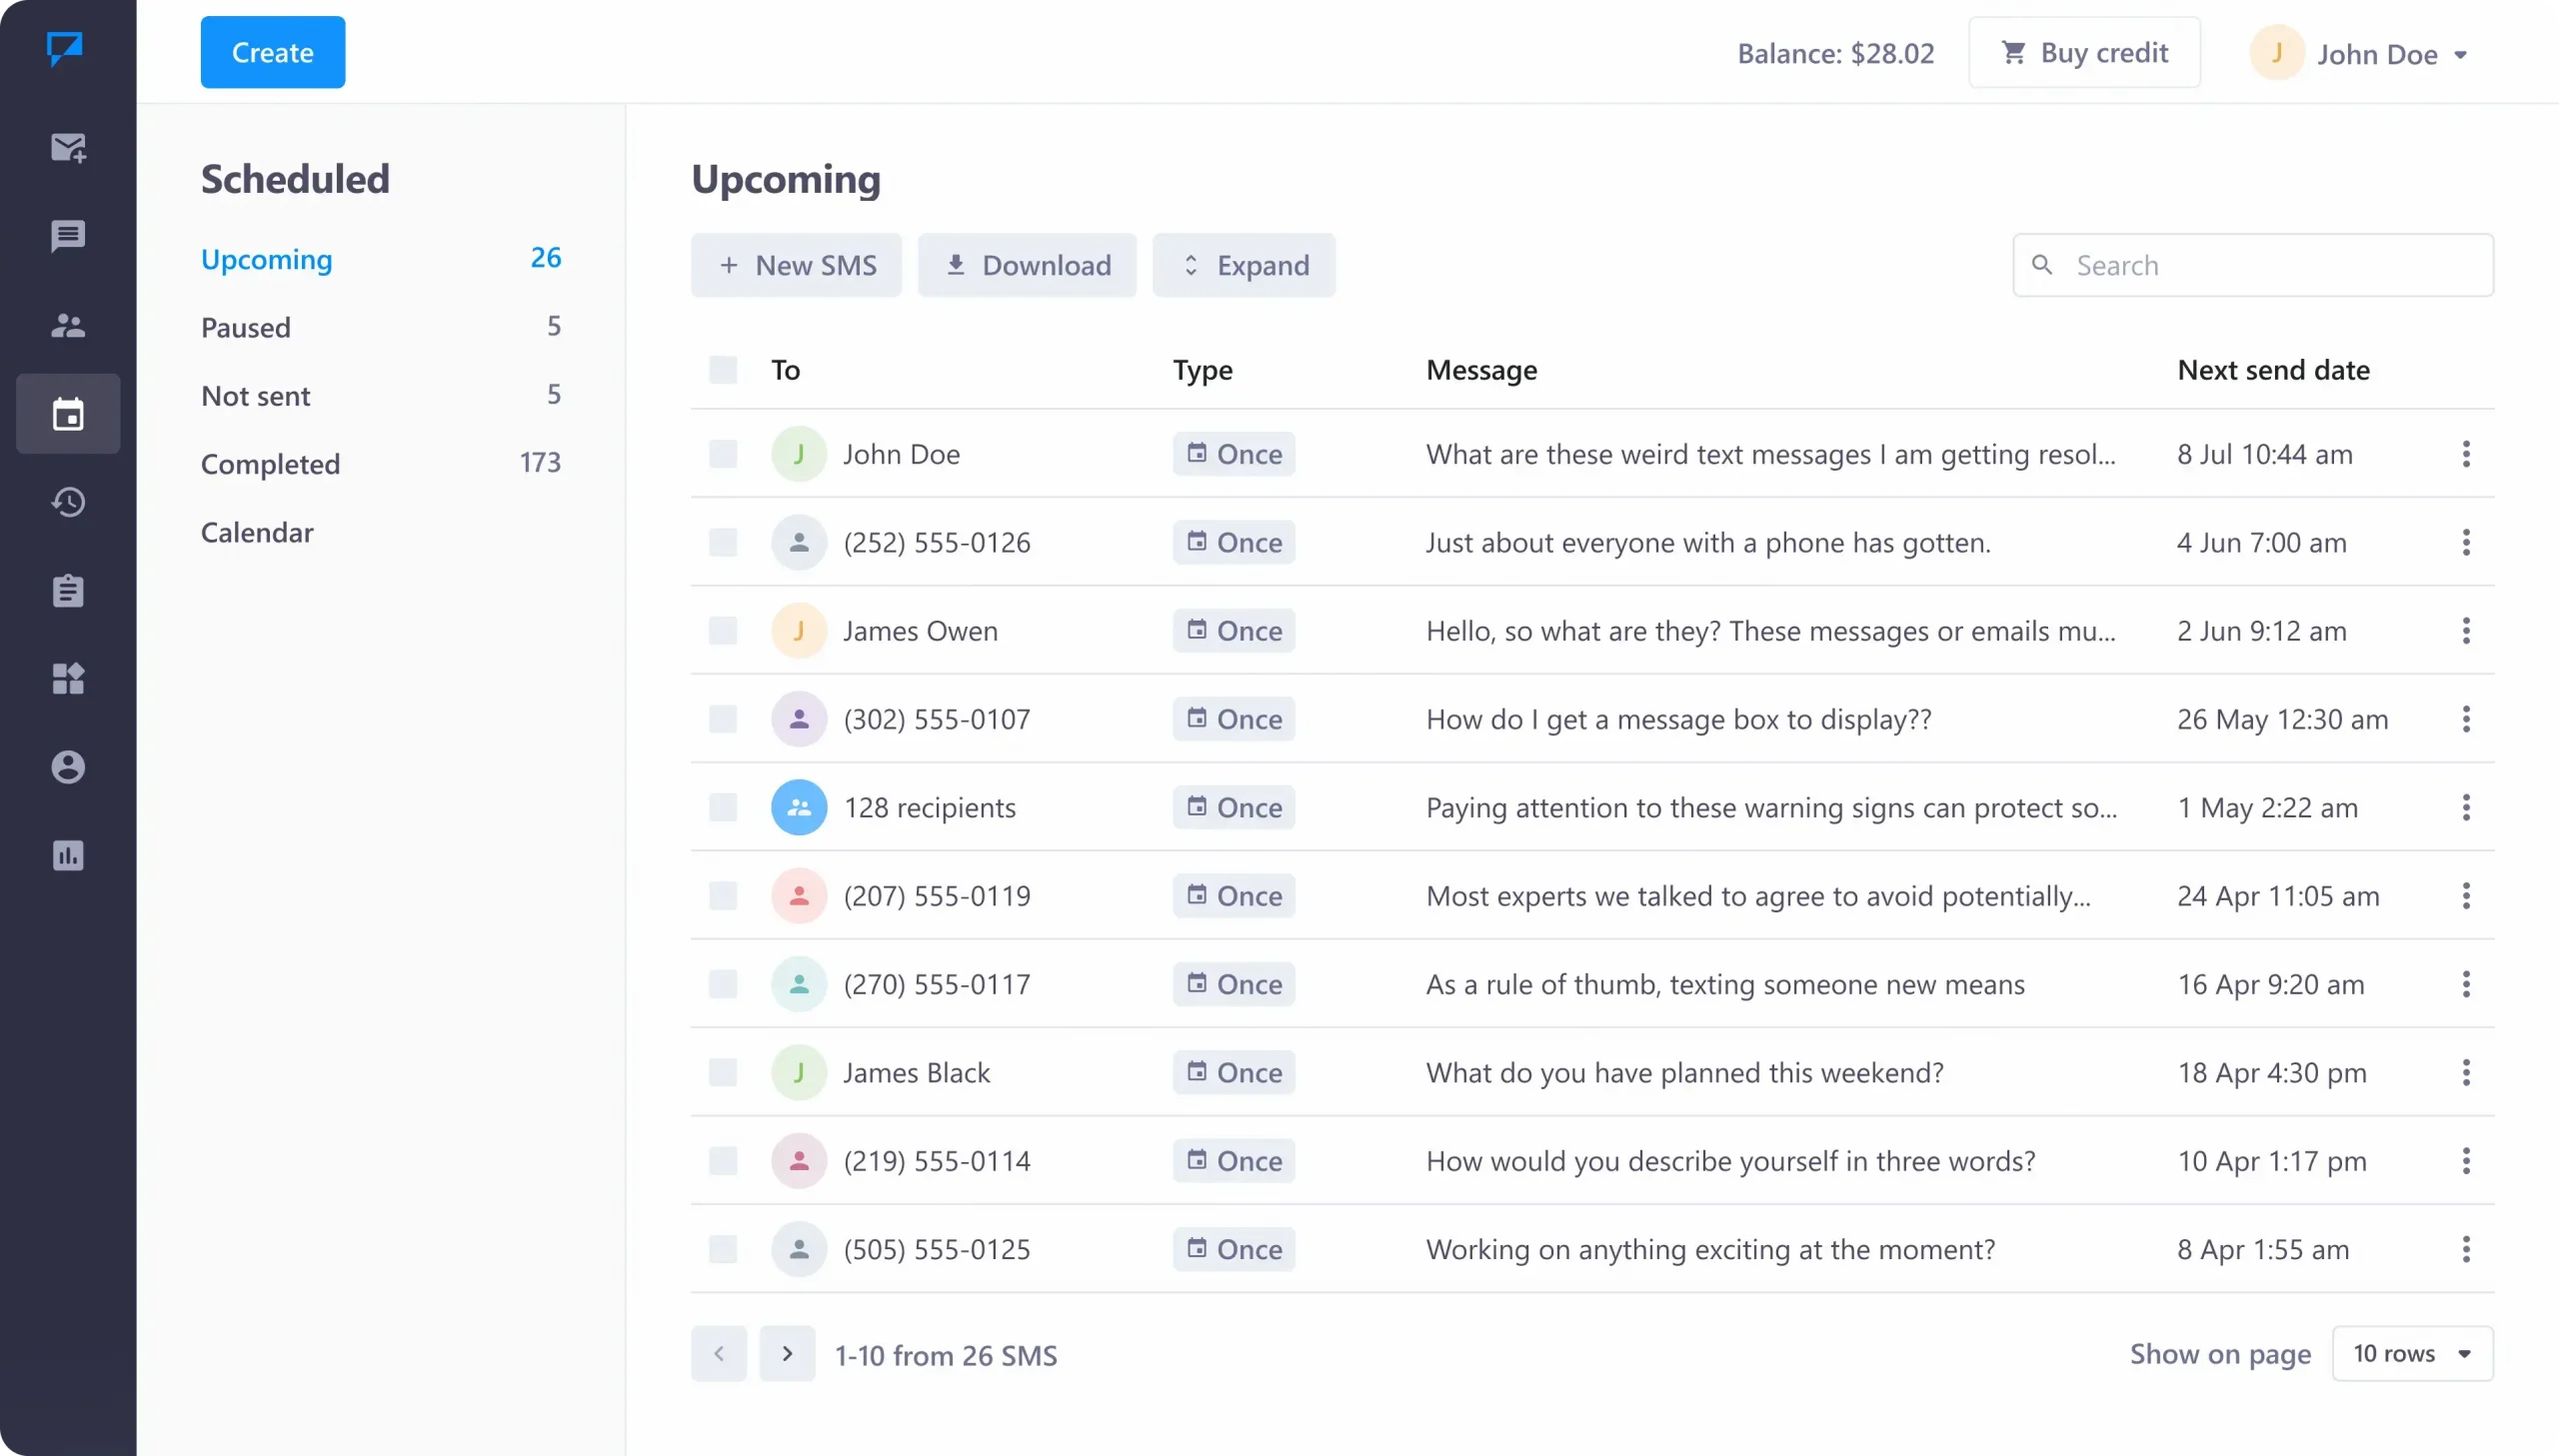
Task: Open the row menu for (302) 555-0107
Action: pyautogui.click(x=2466, y=719)
